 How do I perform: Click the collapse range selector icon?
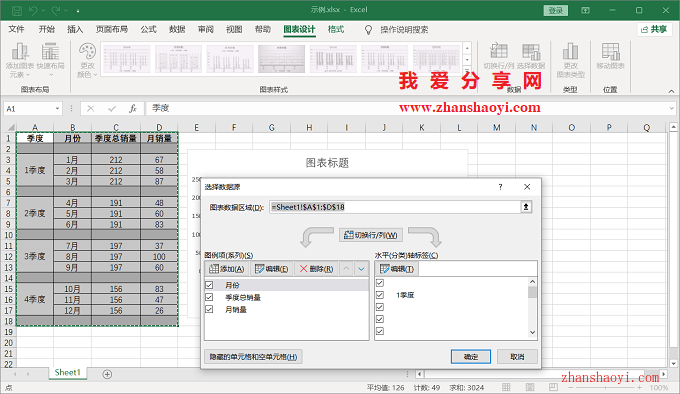[526, 207]
